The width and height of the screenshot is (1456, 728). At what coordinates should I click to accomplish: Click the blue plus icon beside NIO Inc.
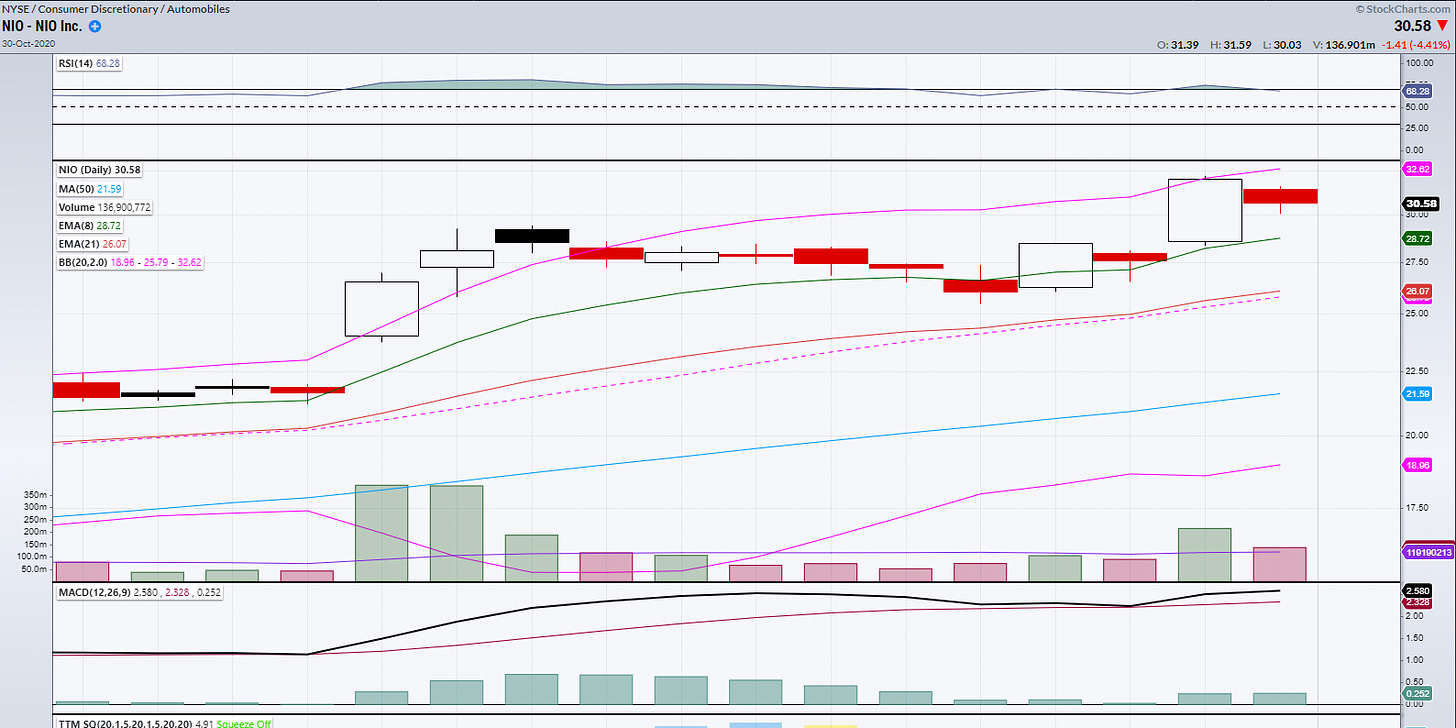point(95,27)
